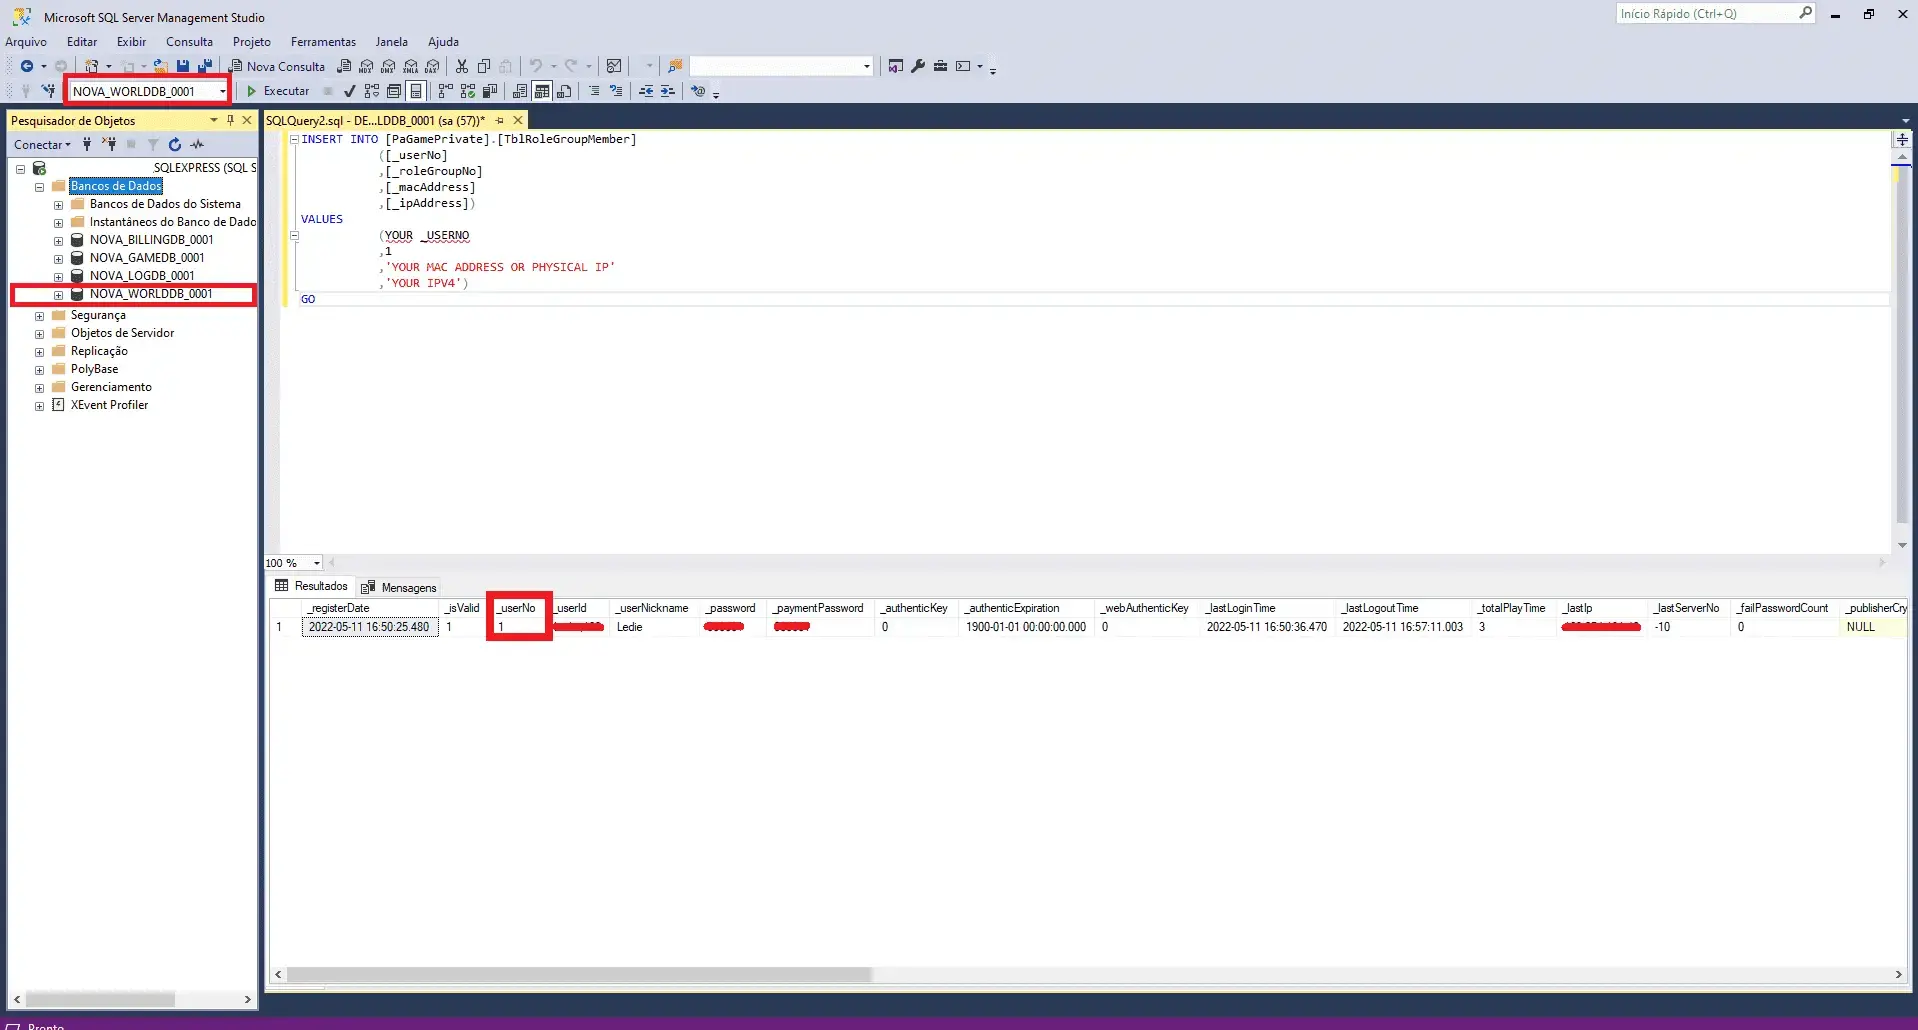Screen dimensions: 1918x1030
Task: Expand the NOVA_BILLINGDB_0001 database node
Action: point(58,240)
